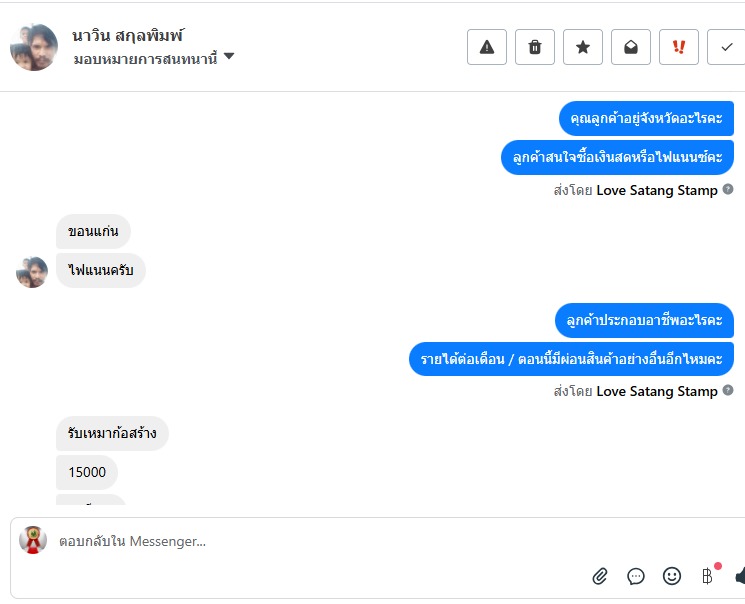Click the customer profile photo in header
The image size is (745, 604).
point(34,47)
